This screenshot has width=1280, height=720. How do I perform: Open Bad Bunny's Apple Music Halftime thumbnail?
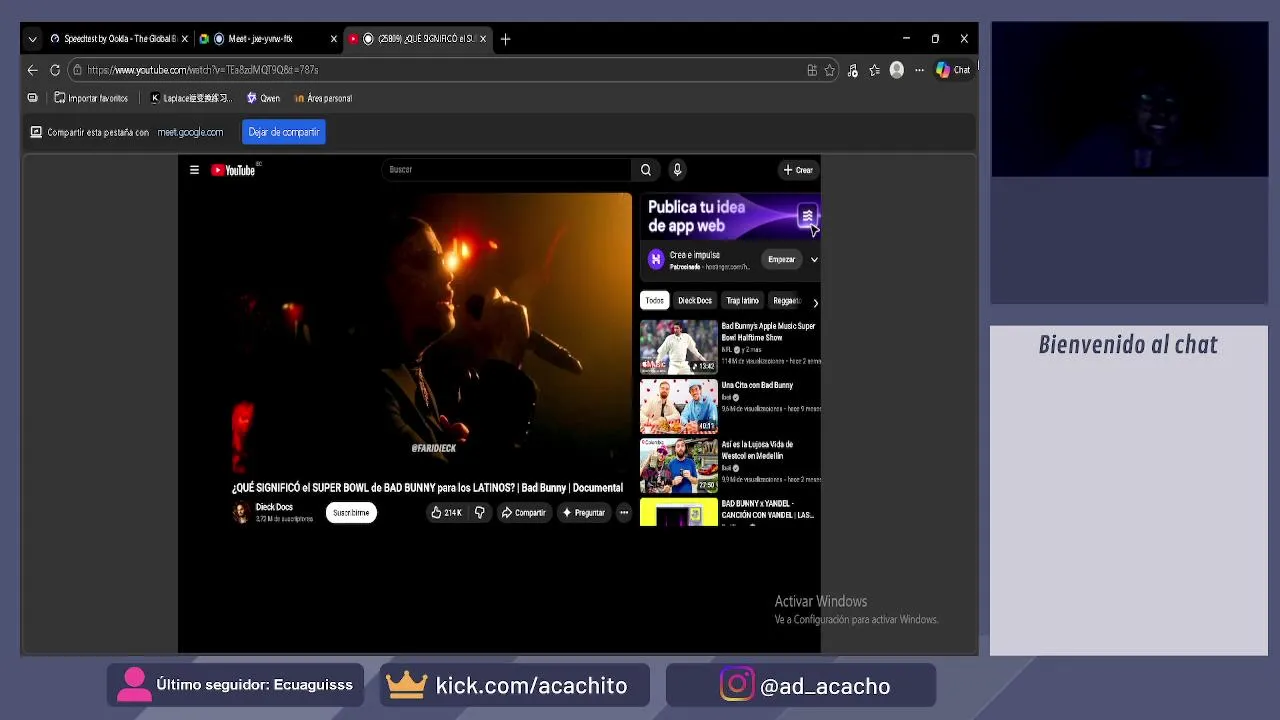(679, 347)
